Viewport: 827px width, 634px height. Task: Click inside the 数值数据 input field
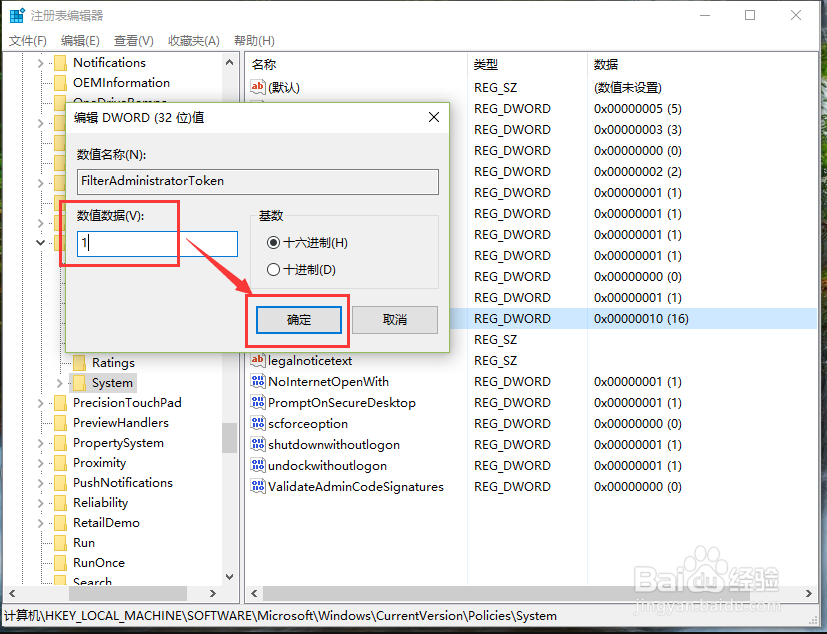click(x=157, y=243)
